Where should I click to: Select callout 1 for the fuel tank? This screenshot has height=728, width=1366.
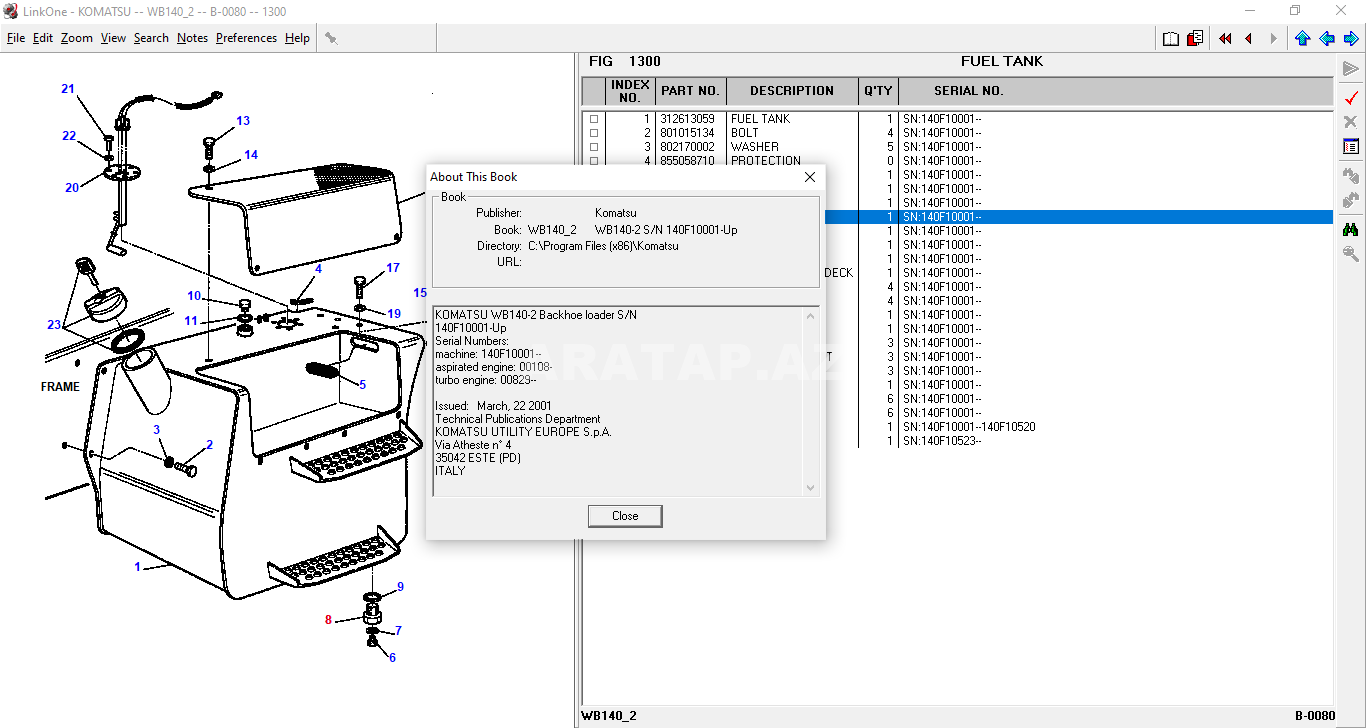click(x=138, y=567)
